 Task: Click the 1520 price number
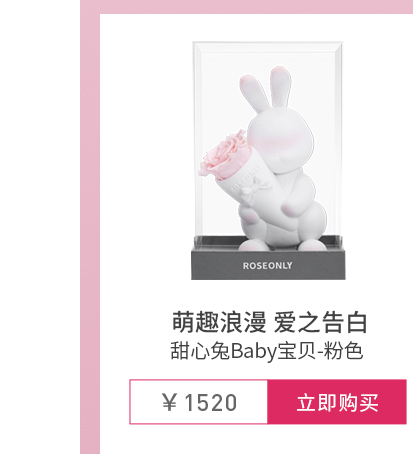click(210, 402)
